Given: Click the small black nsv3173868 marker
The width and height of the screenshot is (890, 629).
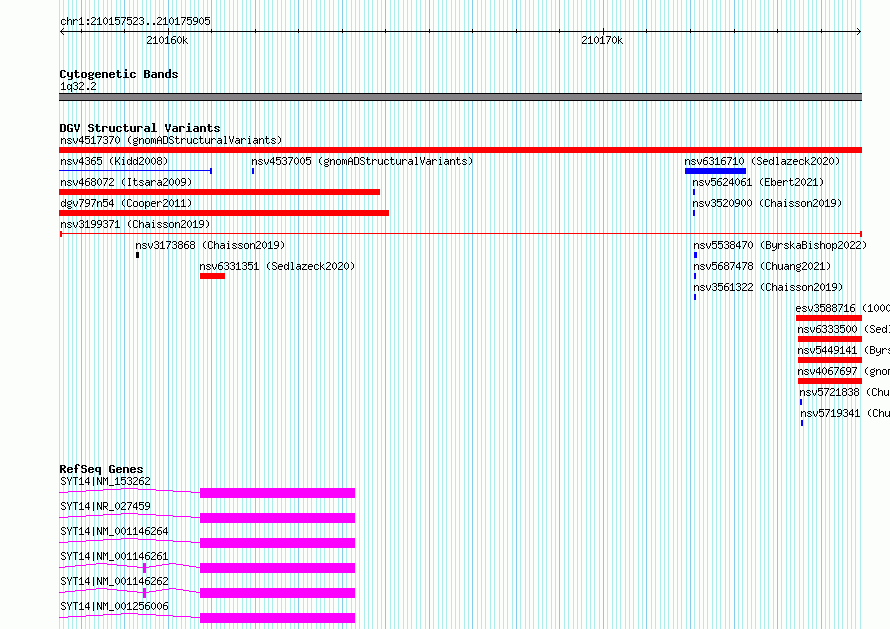Looking at the screenshot, I should pyautogui.click(x=137, y=255).
